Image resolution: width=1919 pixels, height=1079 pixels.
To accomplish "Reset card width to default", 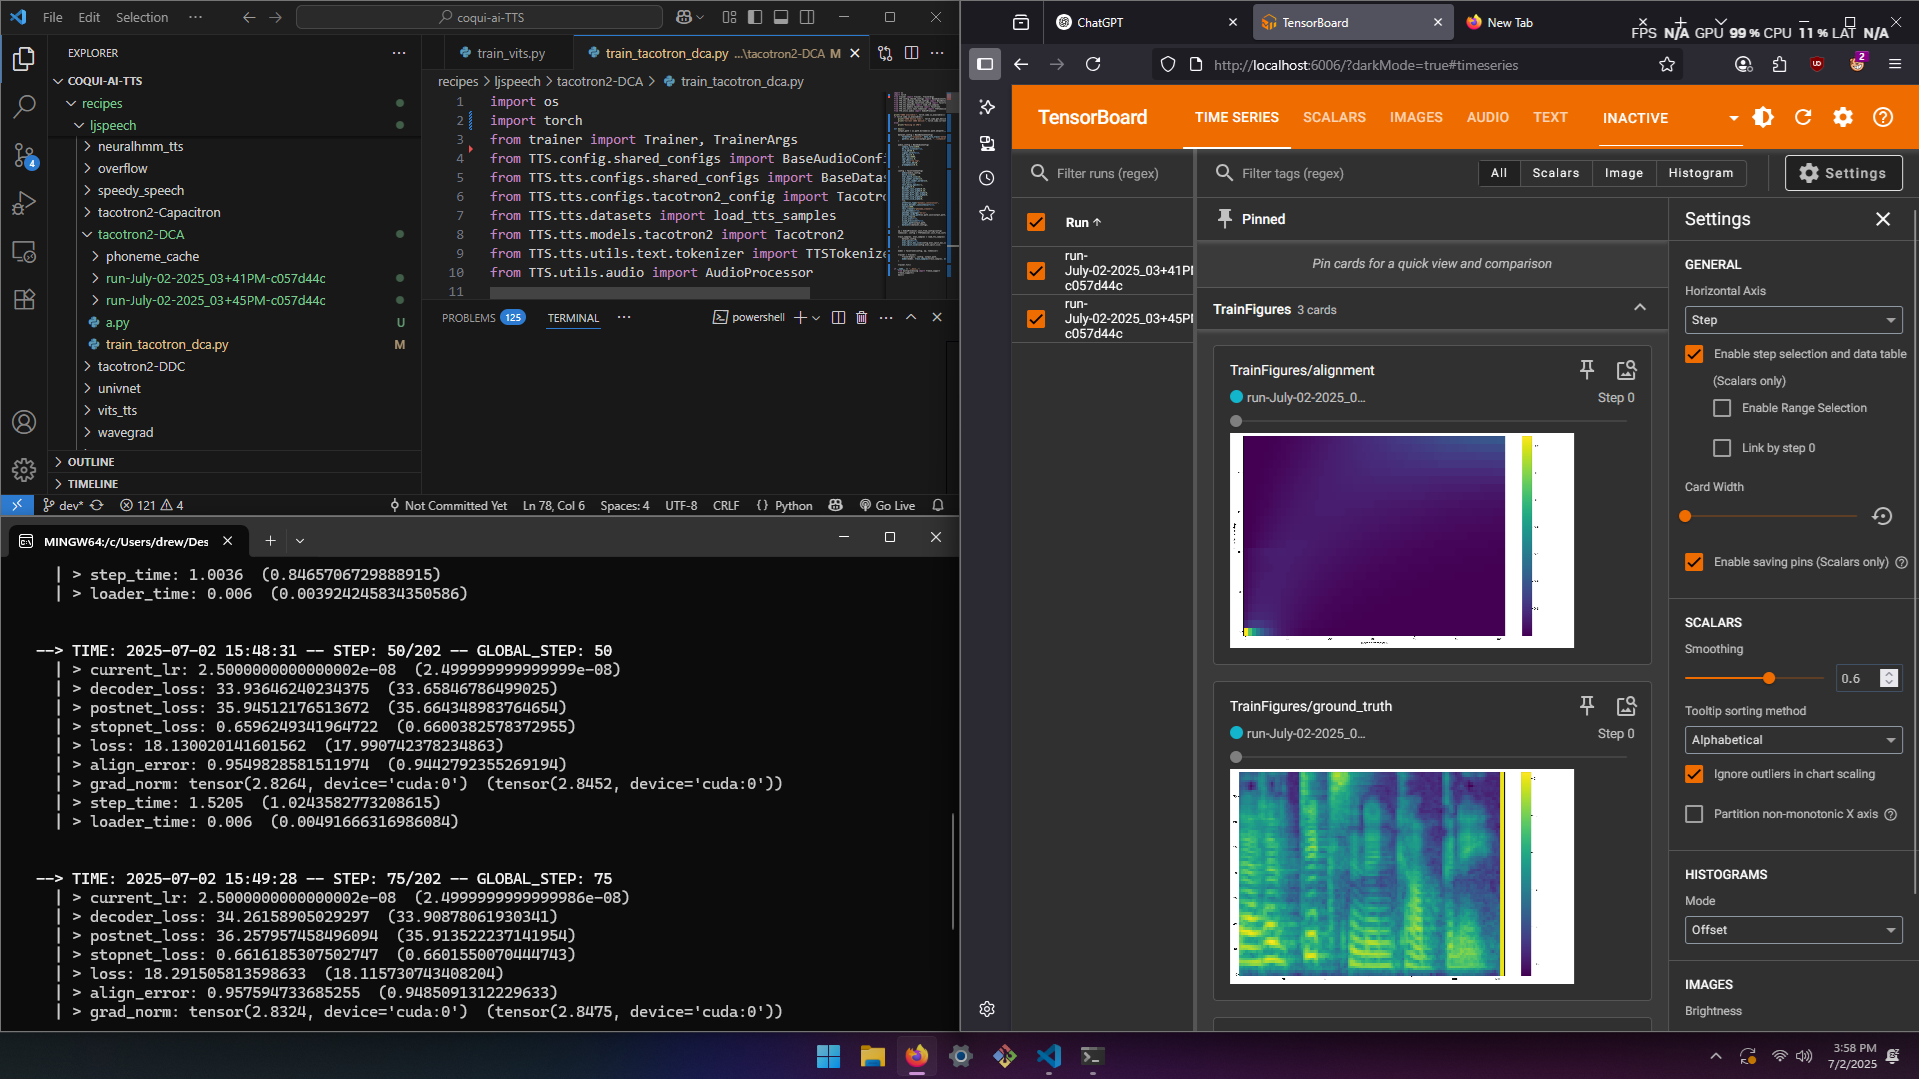I will point(1882,516).
